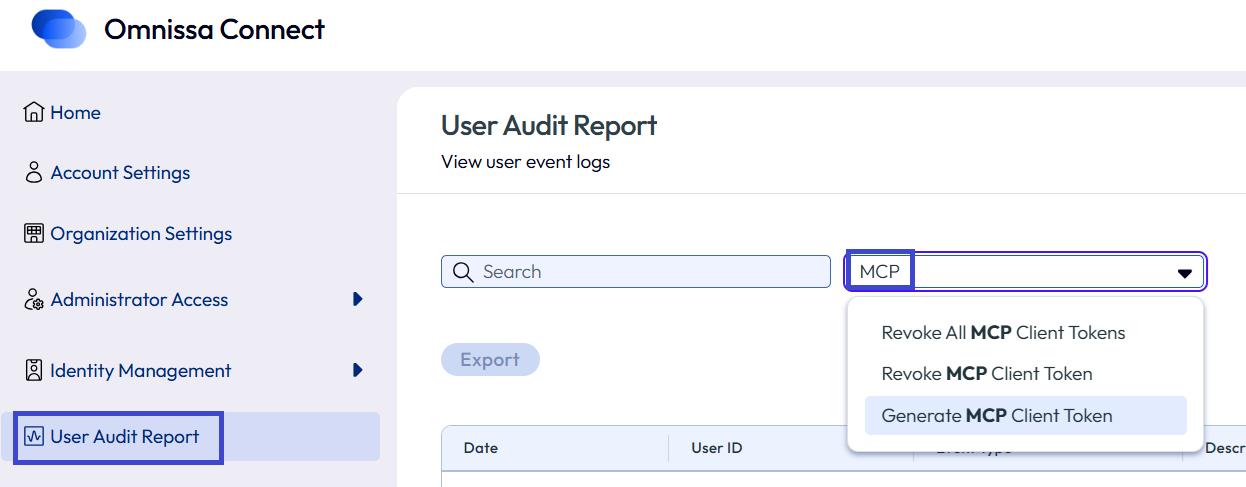Screen dimensions: 1246x487
Task: Expand the Administrator Access submenu arrow
Action: (x=358, y=299)
